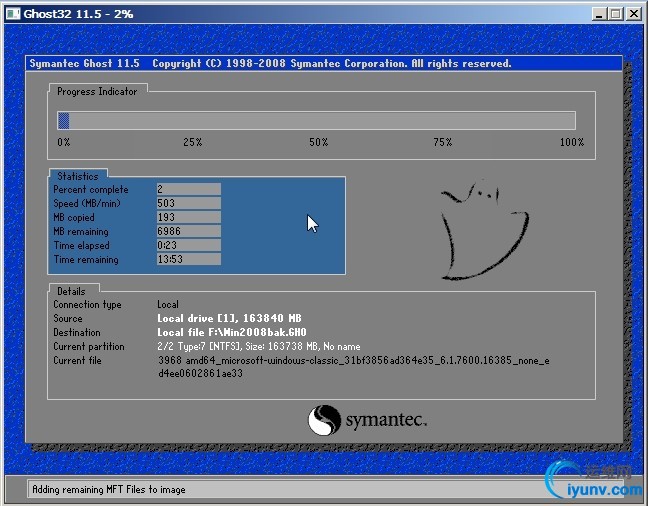Viewport: 648px width, 506px height.
Task: Click the Percent complete label
Action: point(91,190)
